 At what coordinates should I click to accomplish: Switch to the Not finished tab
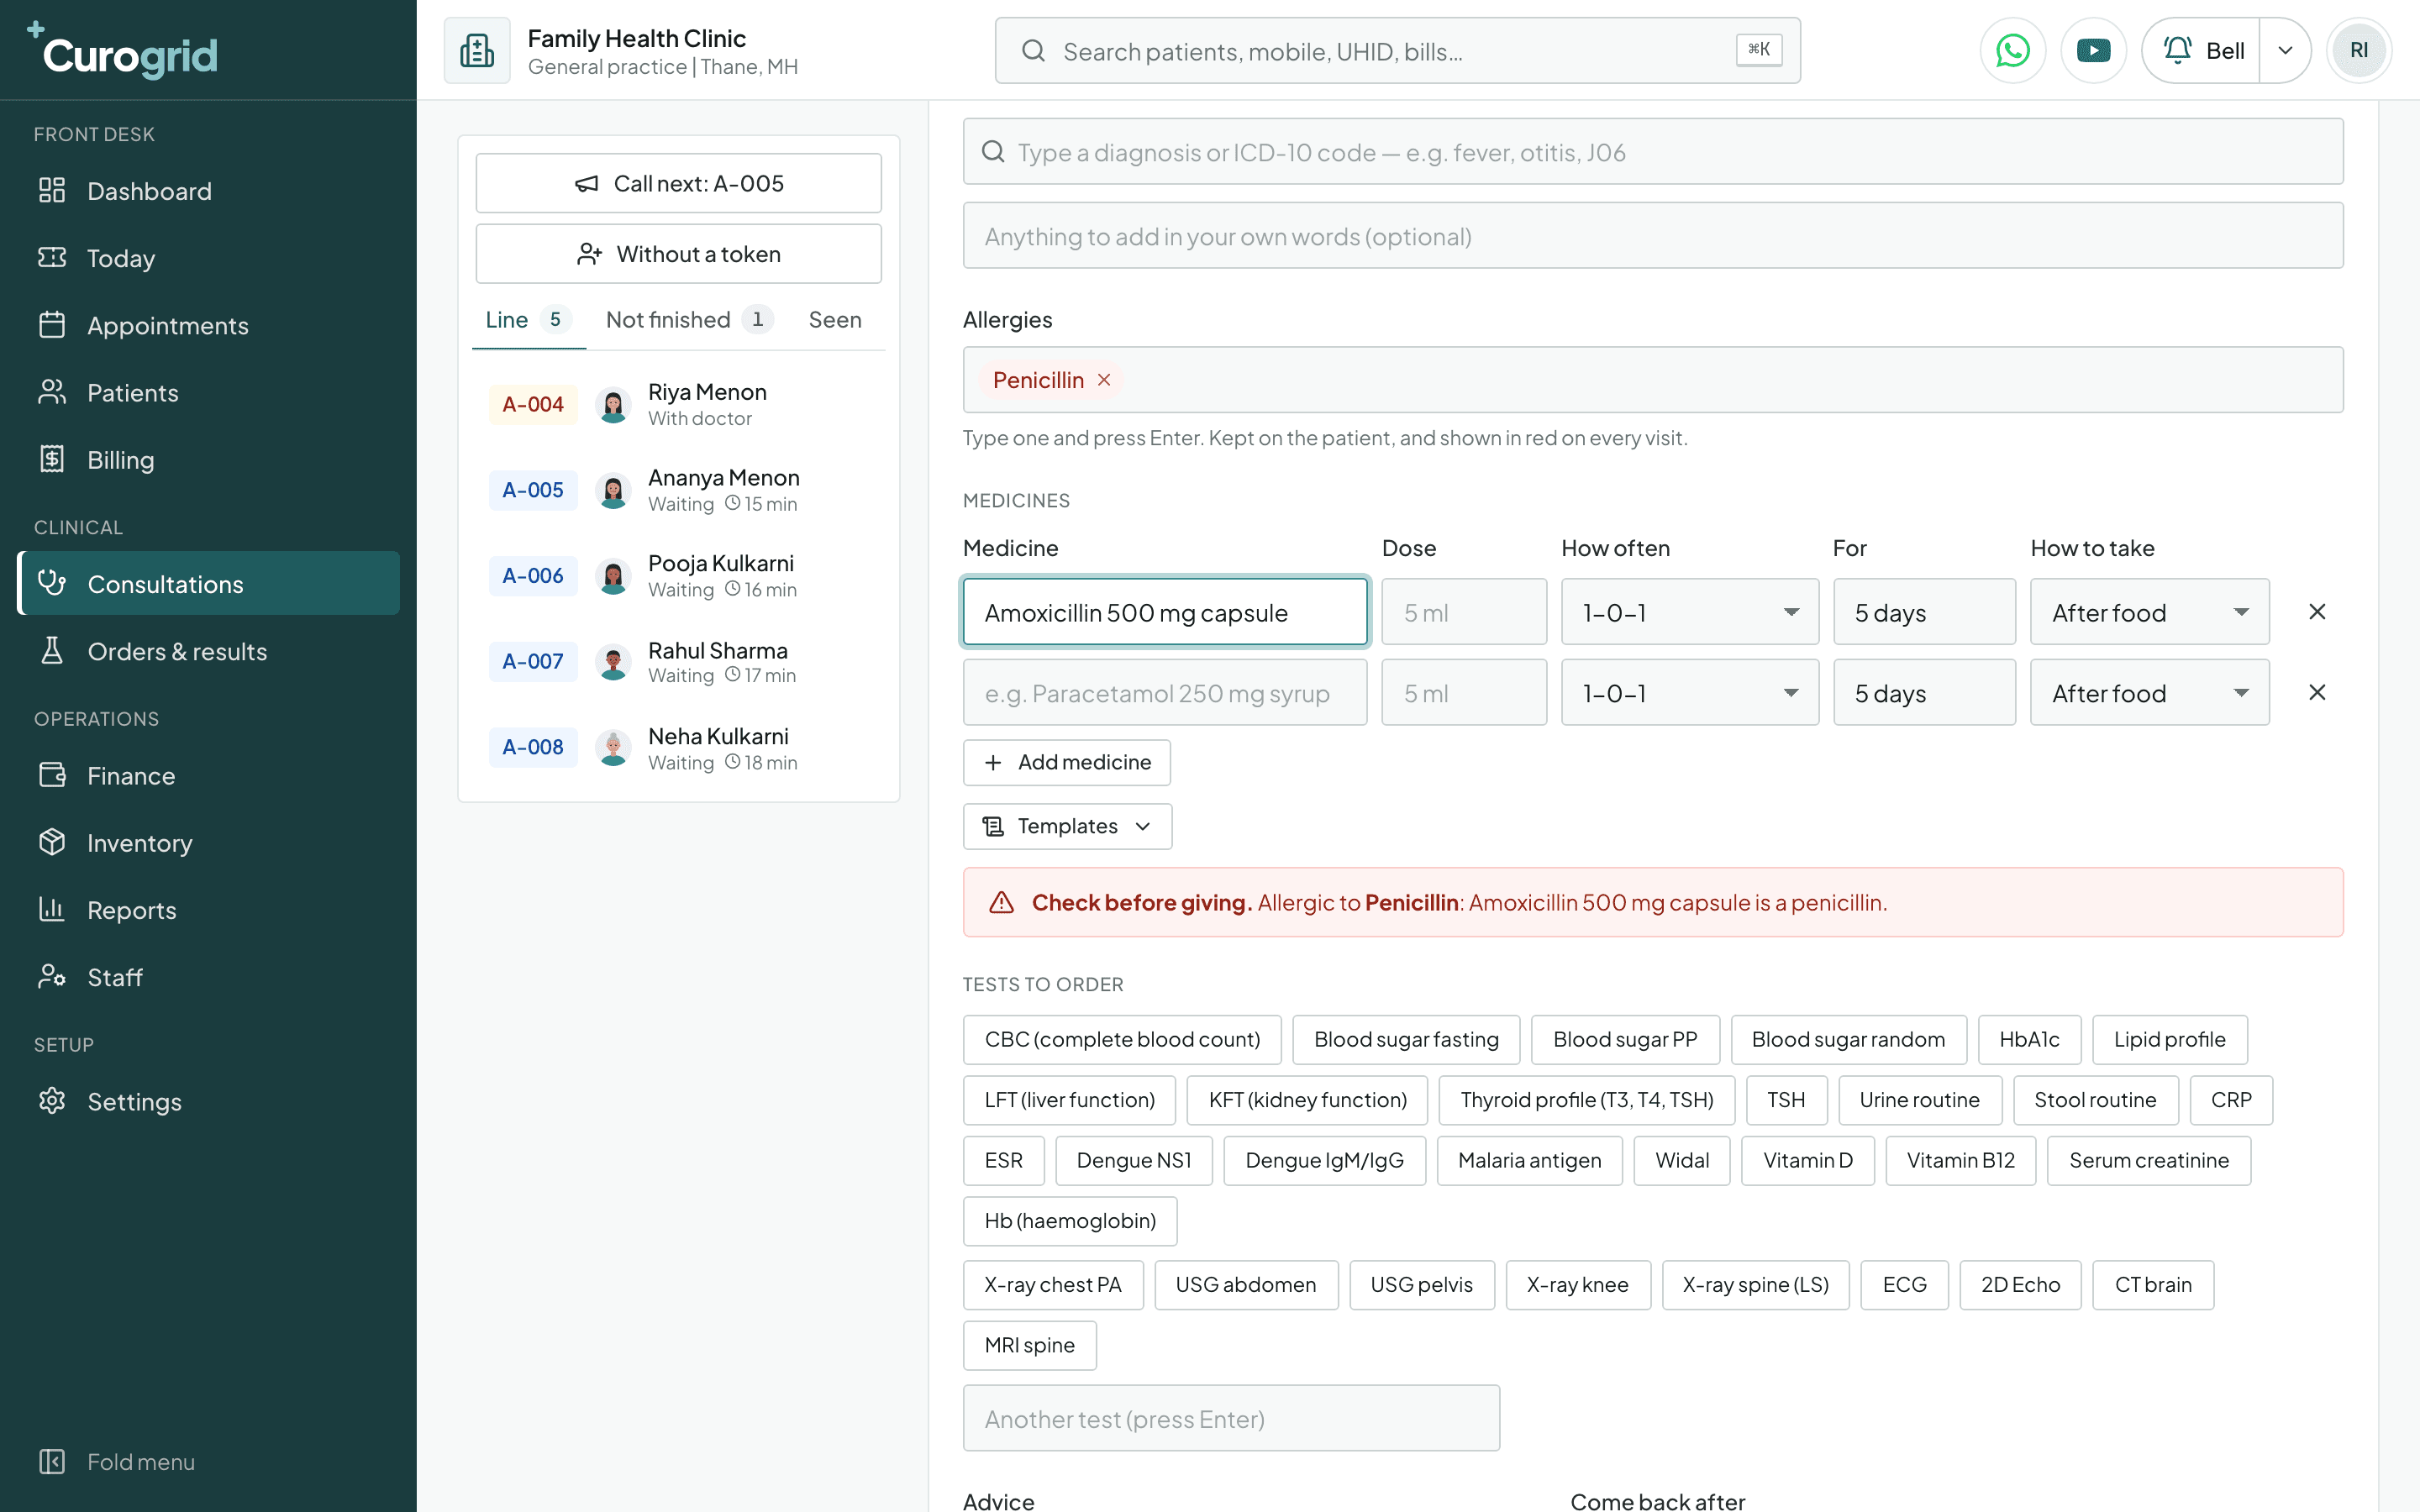(x=689, y=320)
